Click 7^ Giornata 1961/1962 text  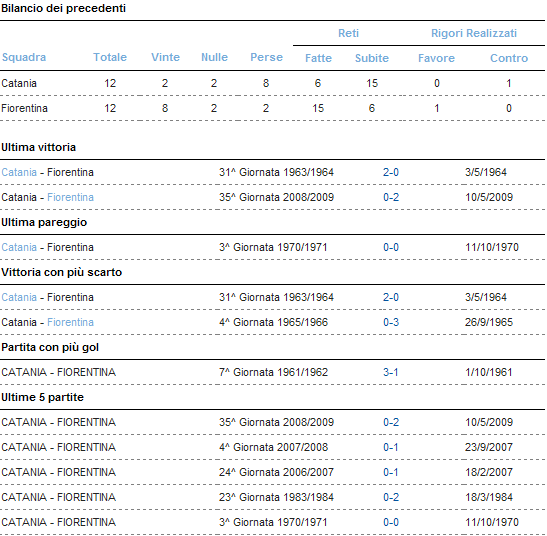point(274,372)
